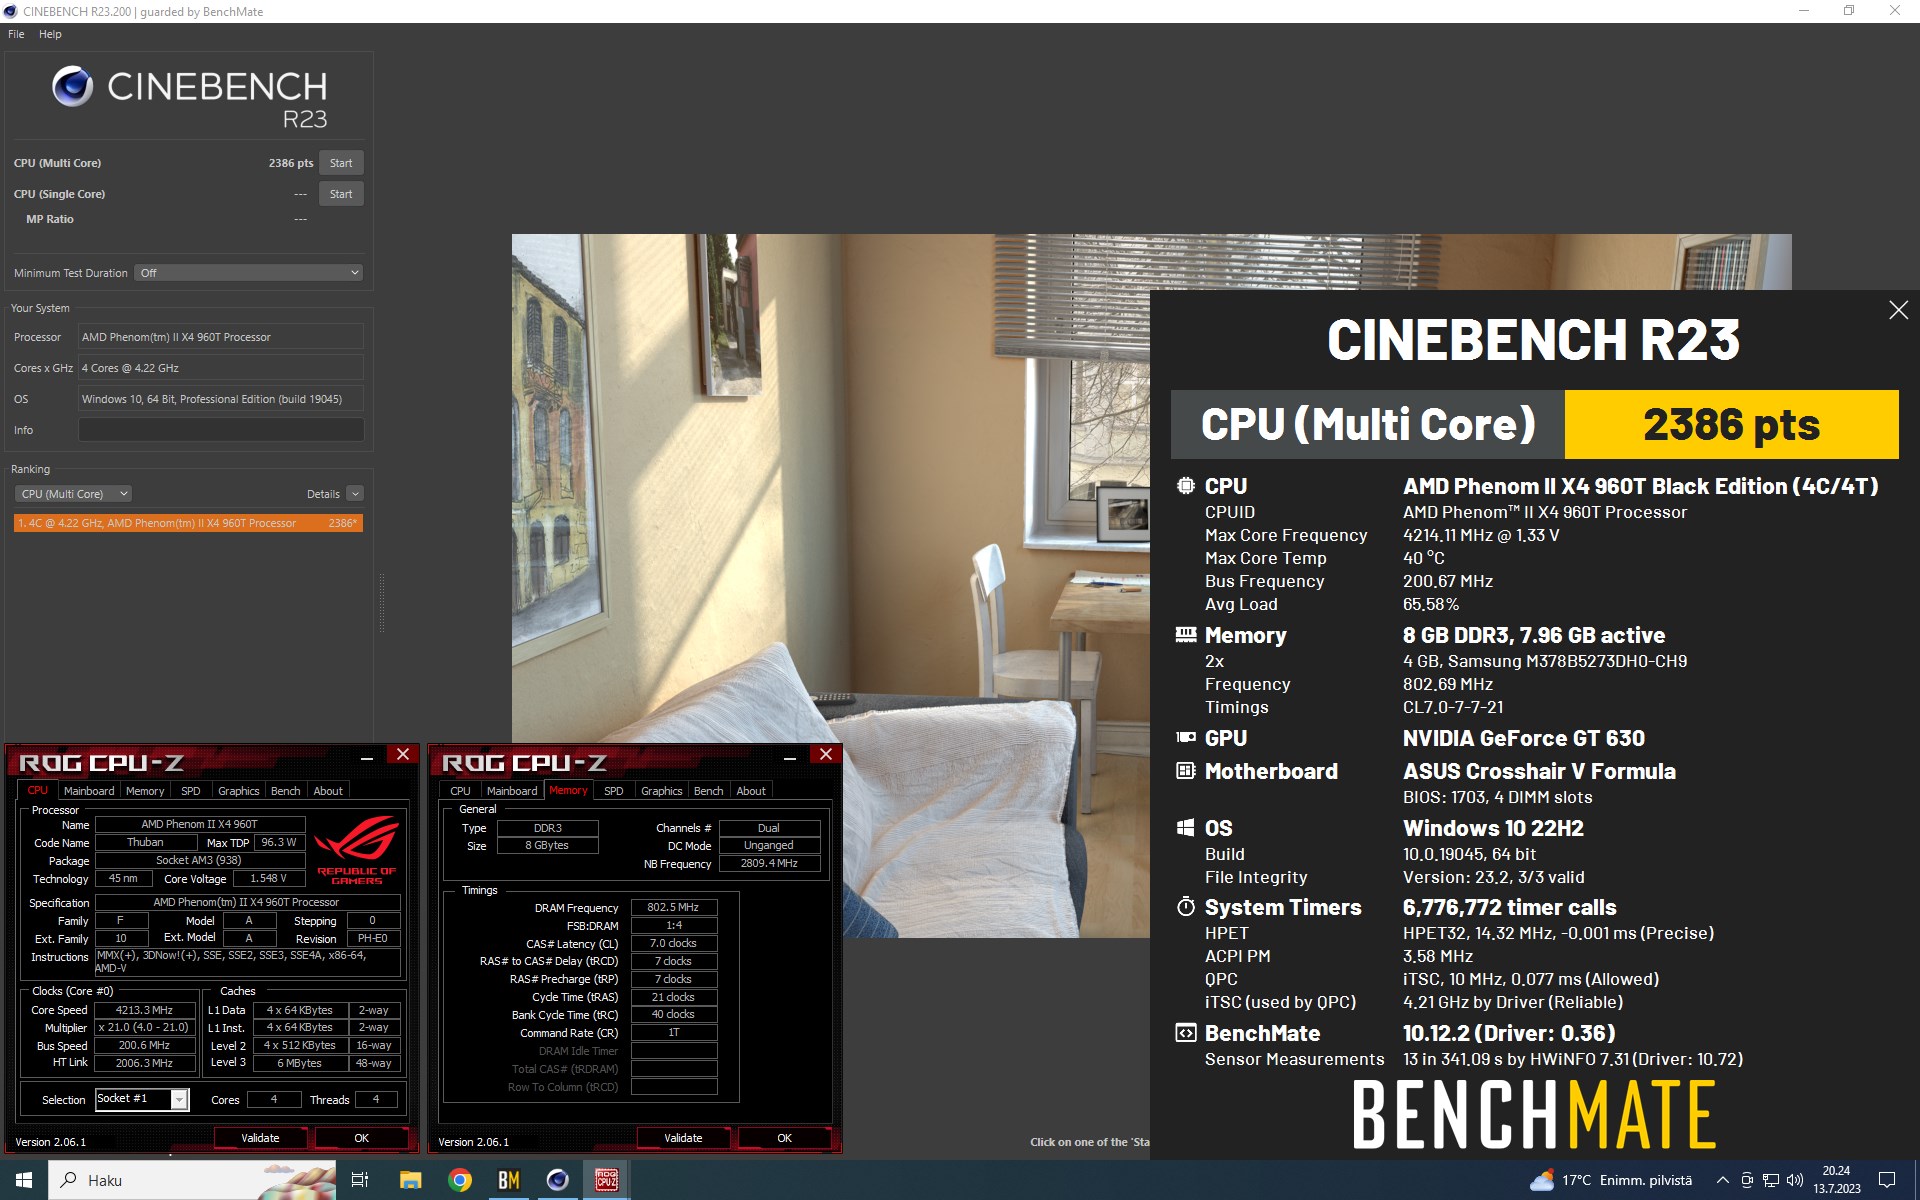The height and width of the screenshot is (1200, 1920).
Task: Click the Processor name field in Cinebench
Action: click(221, 337)
